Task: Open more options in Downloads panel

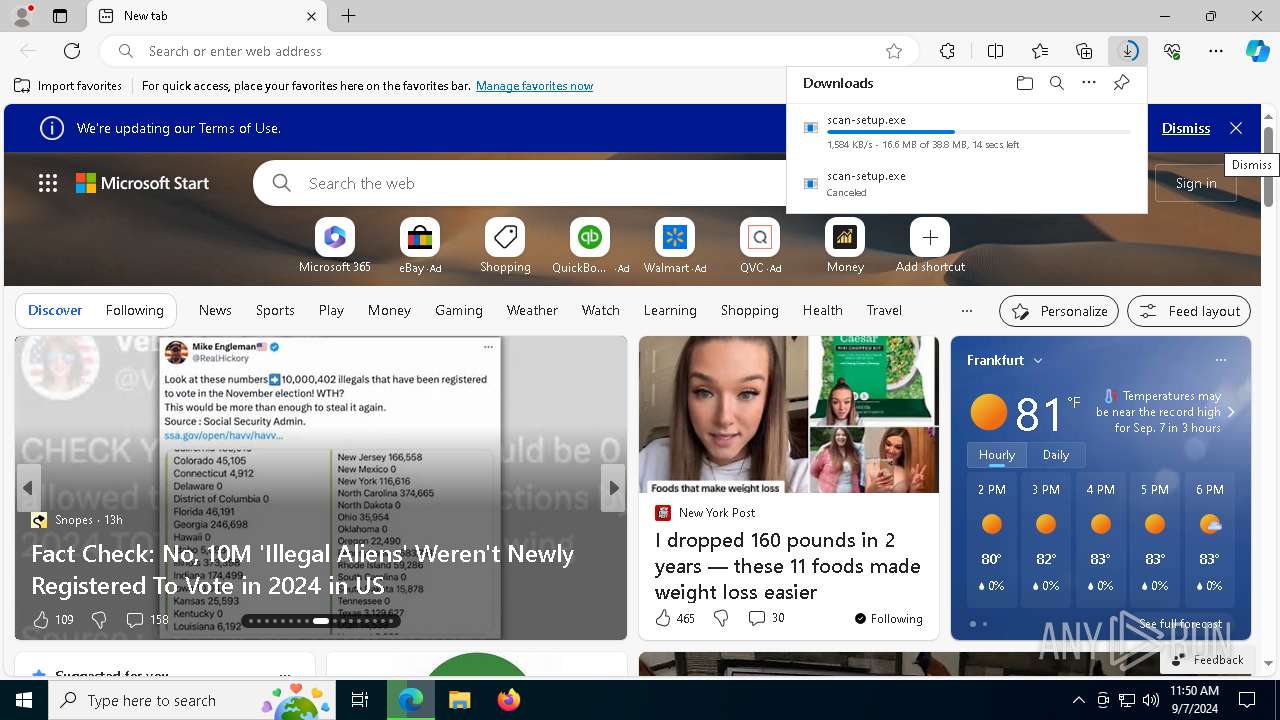Action: click(x=1089, y=83)
